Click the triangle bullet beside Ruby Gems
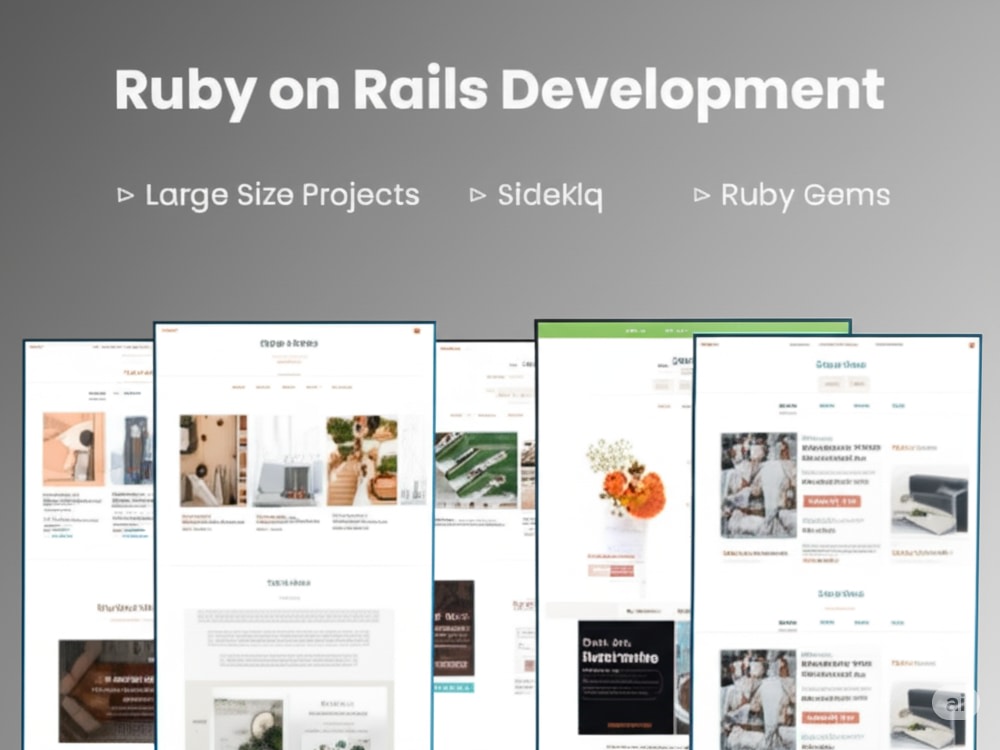Viewport: 1000px width, 750px height. (x=702, y=195)
